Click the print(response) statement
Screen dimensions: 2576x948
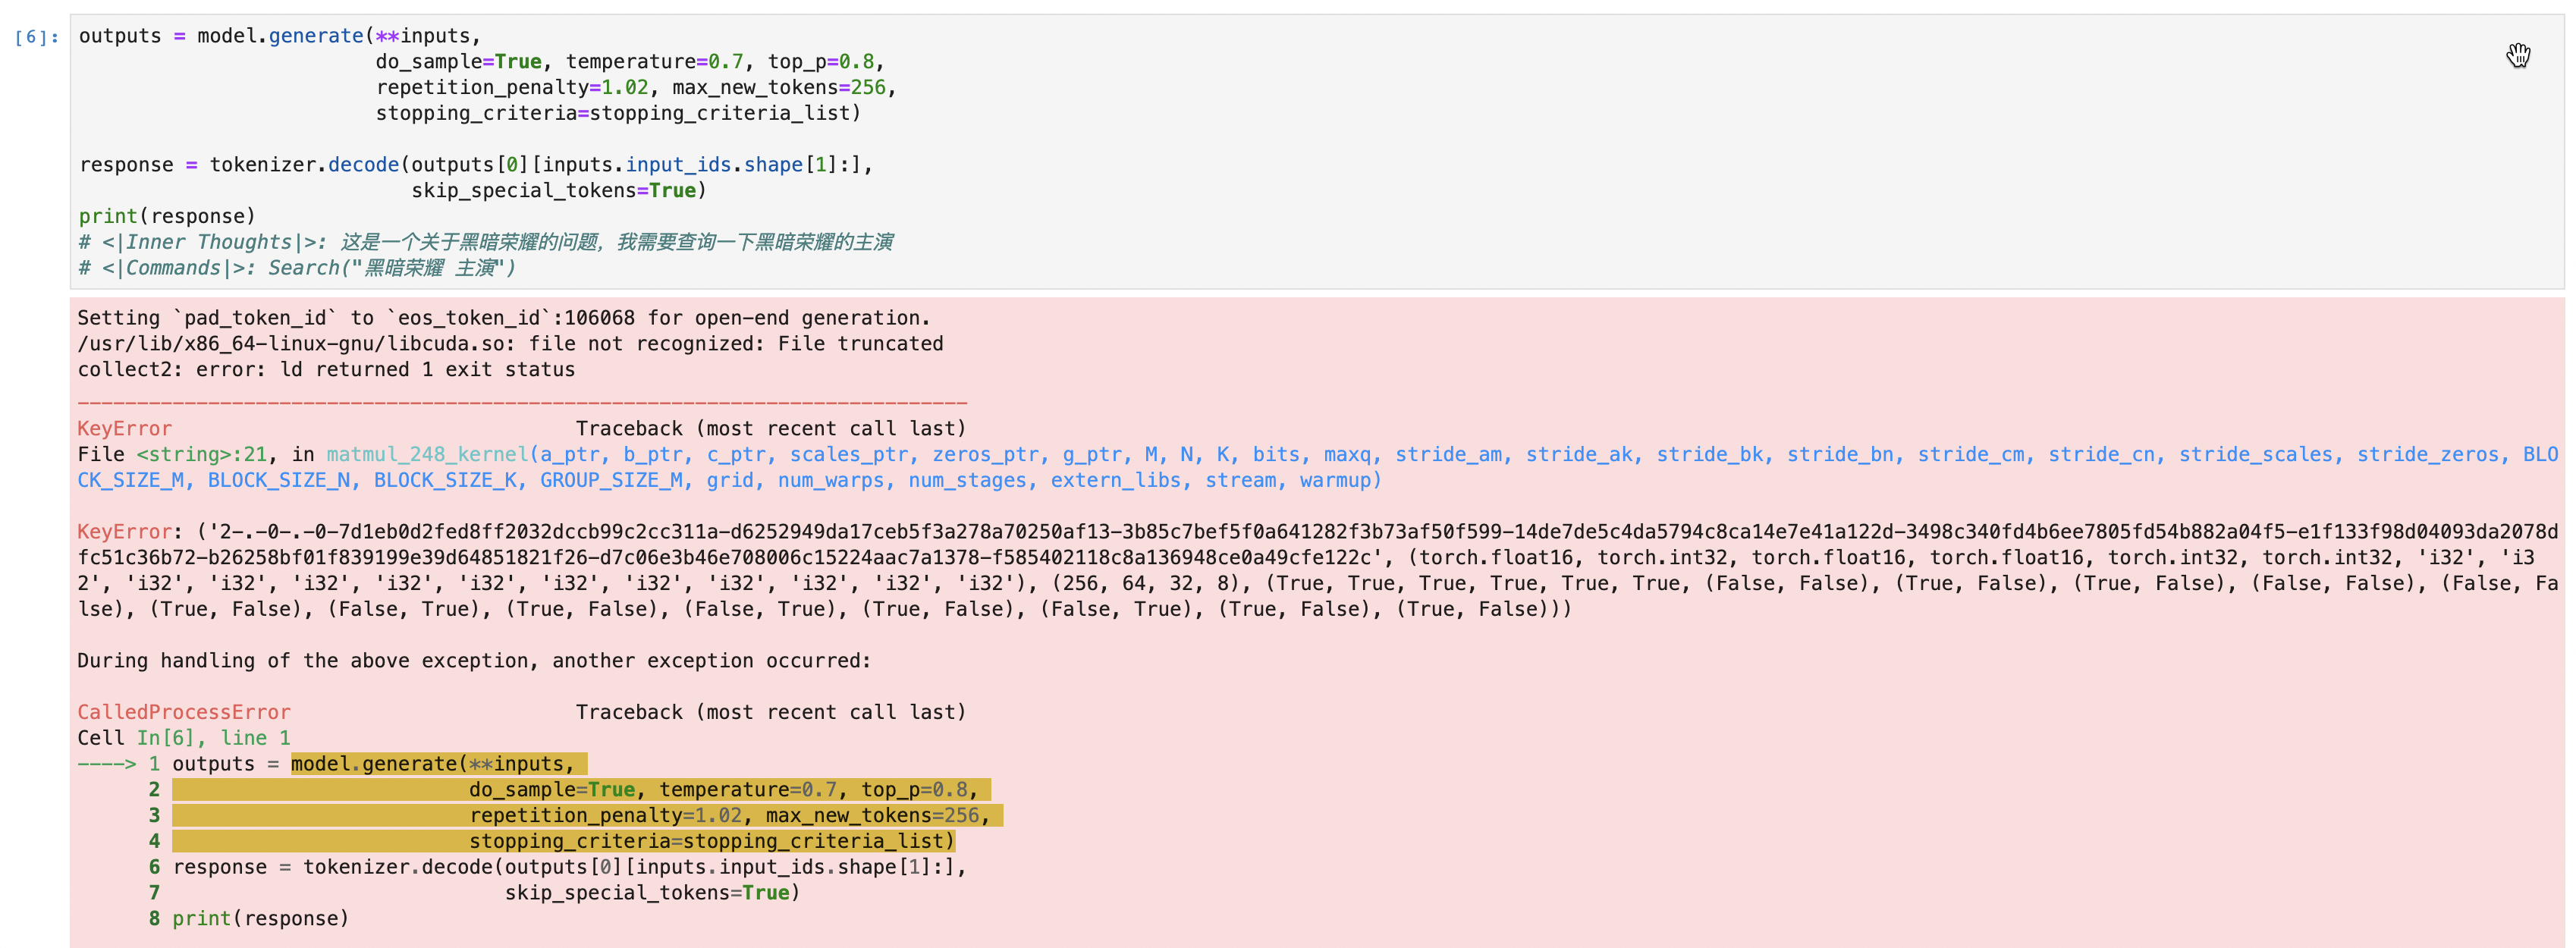pyautogui.click(x=166, y=215)
